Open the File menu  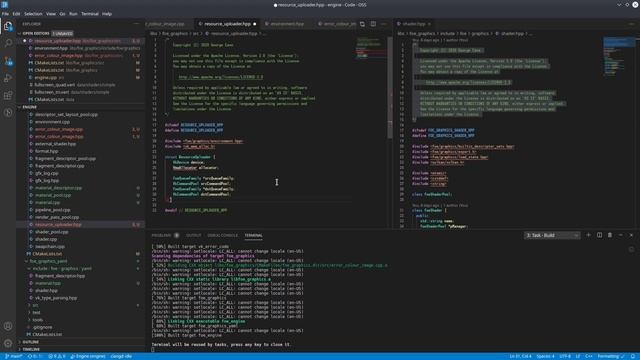[5, 14]
